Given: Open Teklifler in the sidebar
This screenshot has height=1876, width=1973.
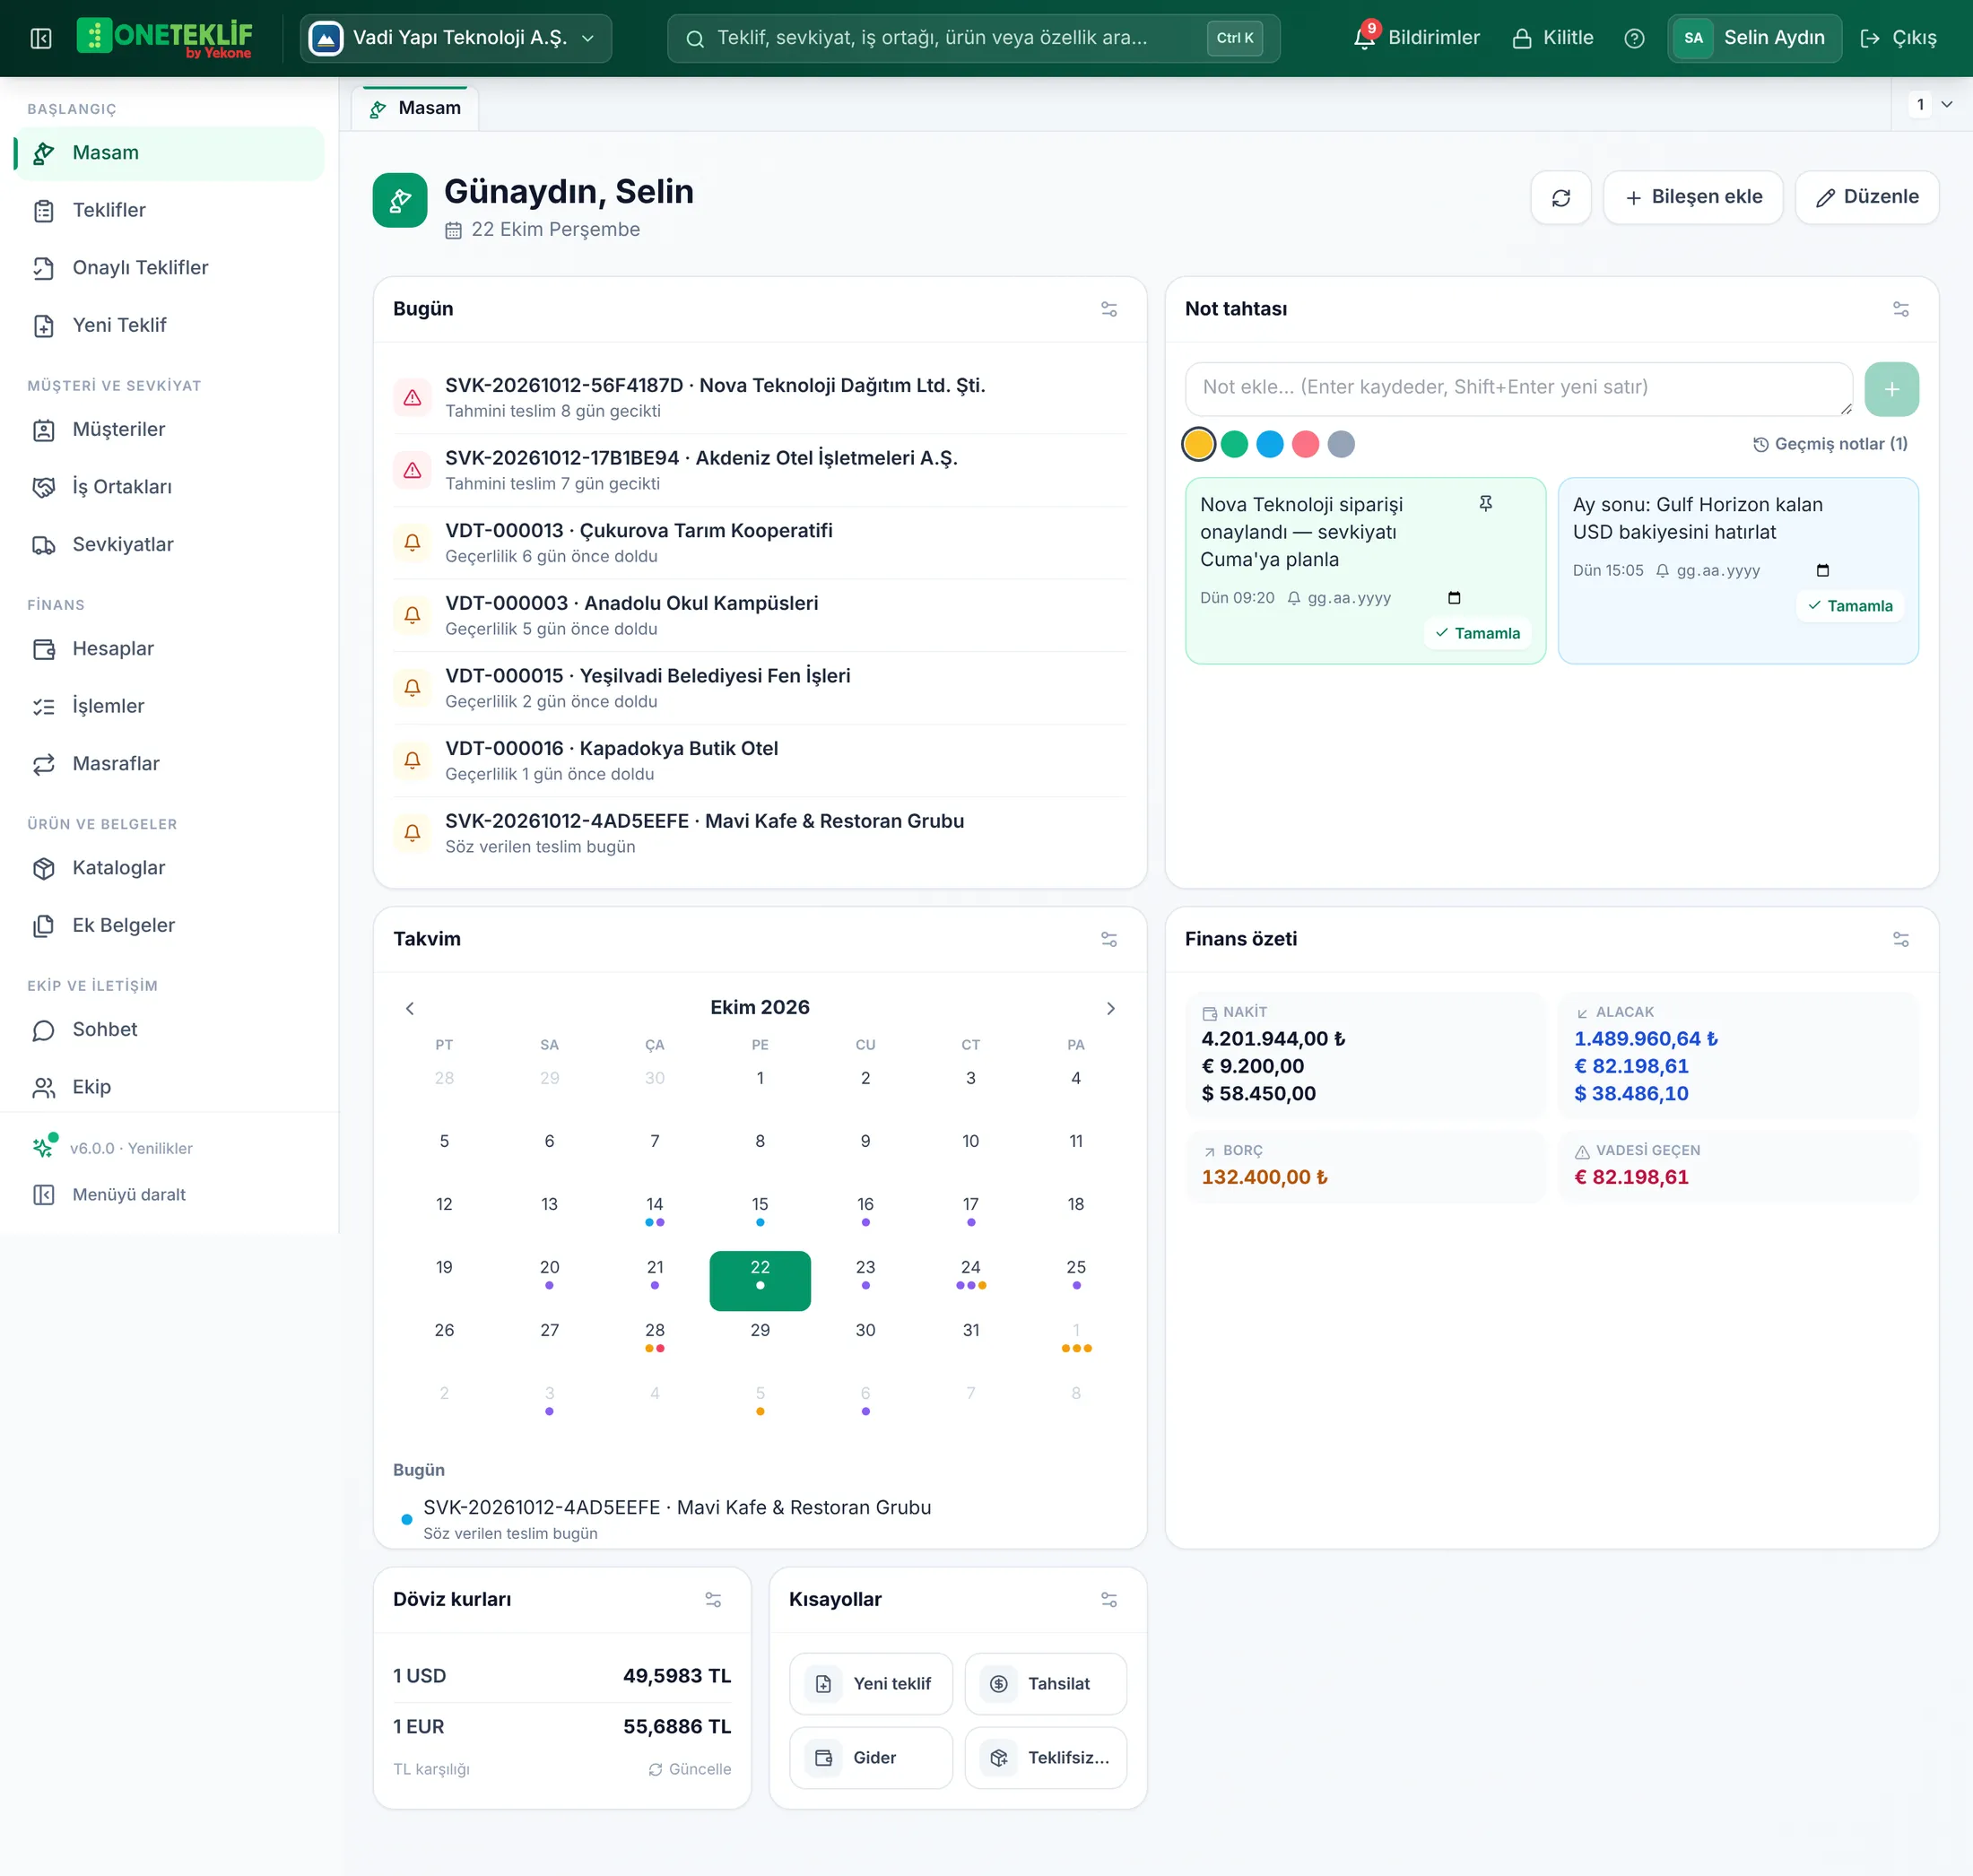Looking at the screenshot, I should coord(169,210).
